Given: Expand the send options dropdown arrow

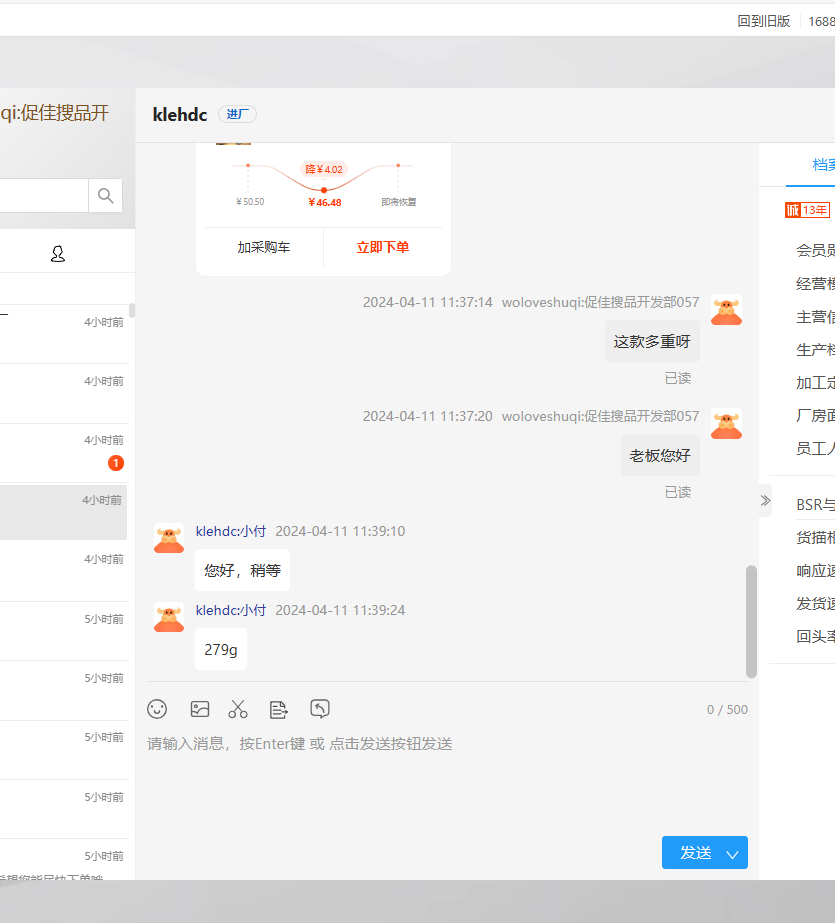Looking at the screenshot, I should [x=732, y=853].
